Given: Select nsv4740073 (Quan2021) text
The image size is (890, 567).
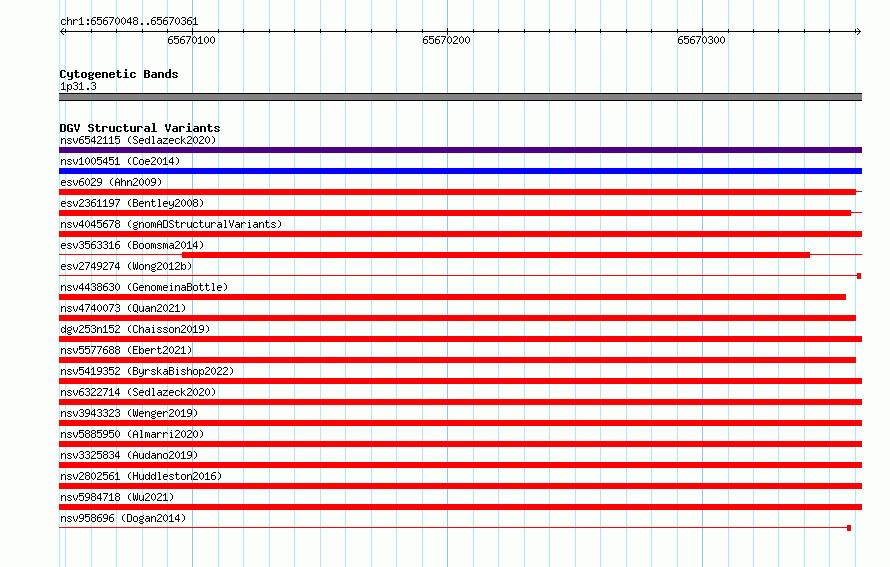Looking at the screenshot, I should point(123,308).
